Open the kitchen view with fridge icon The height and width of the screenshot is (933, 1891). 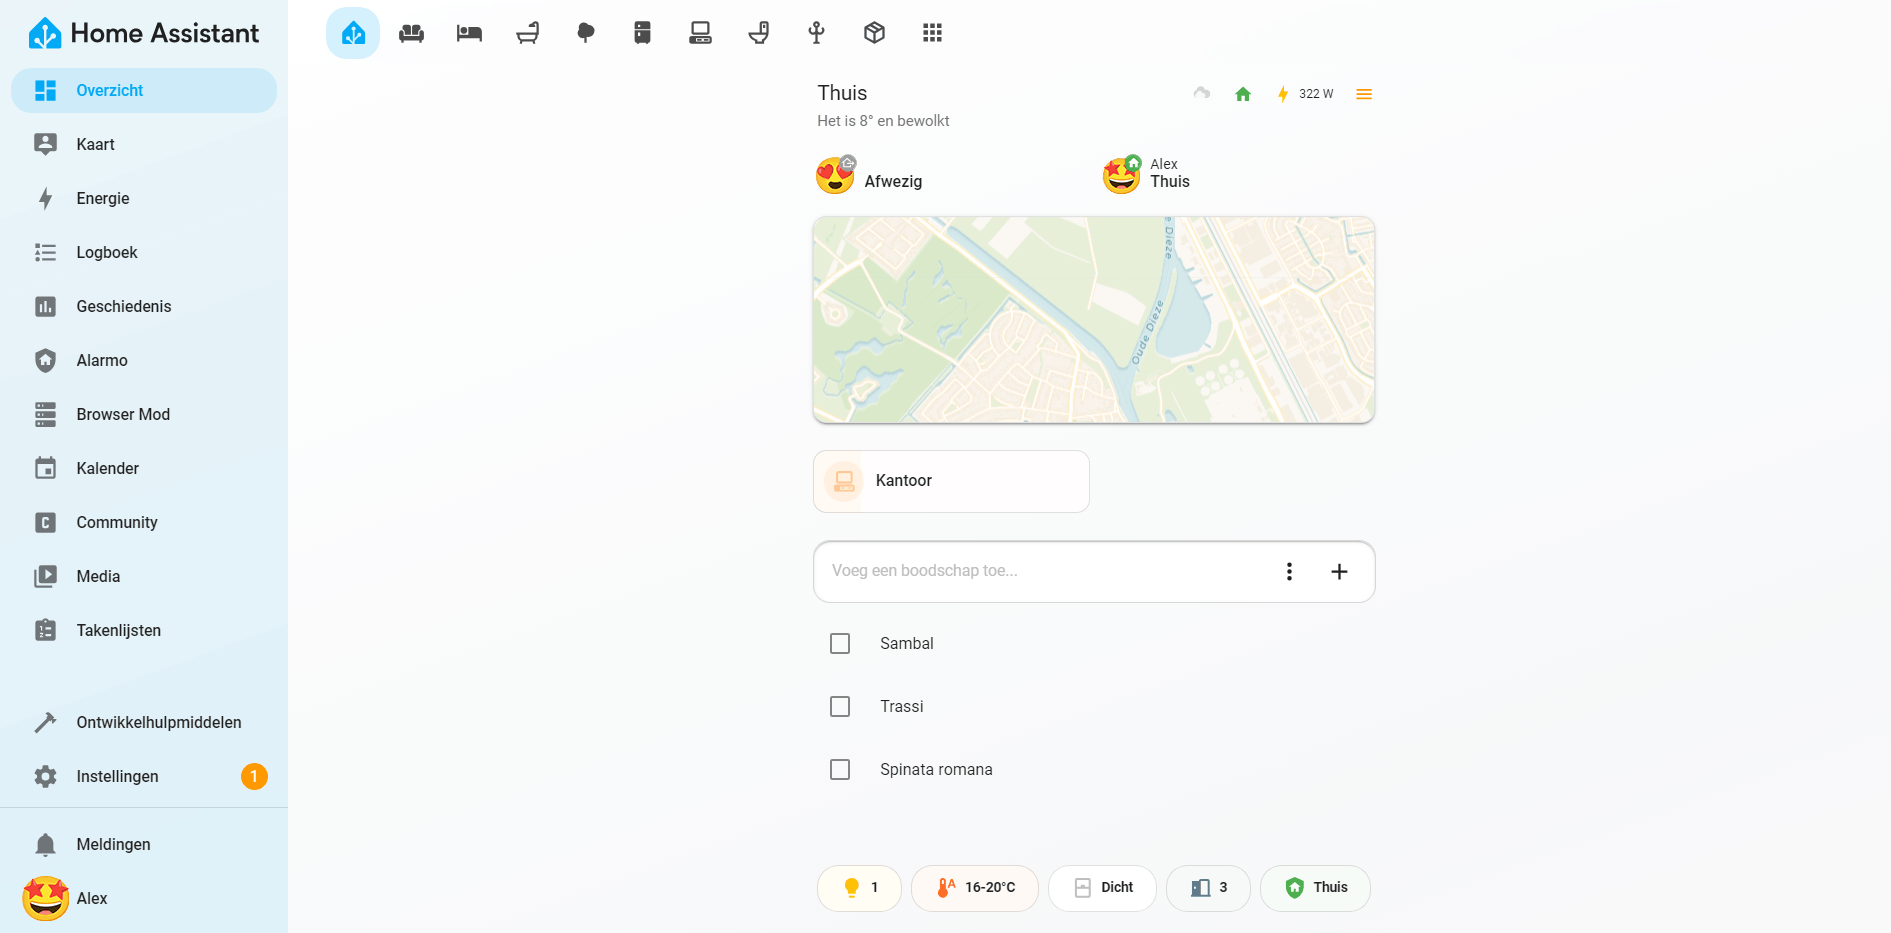[642, 32]
